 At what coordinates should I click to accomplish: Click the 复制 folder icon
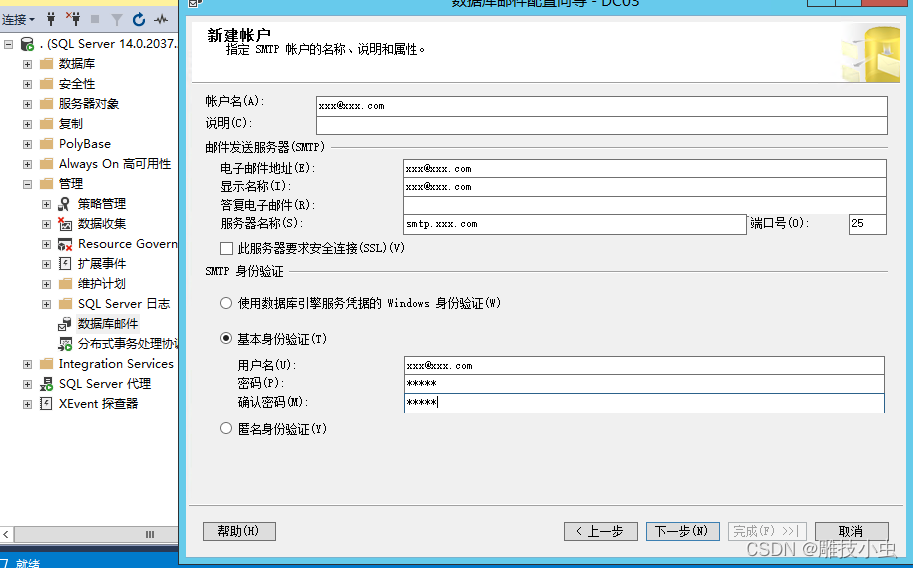click(47, 124)
